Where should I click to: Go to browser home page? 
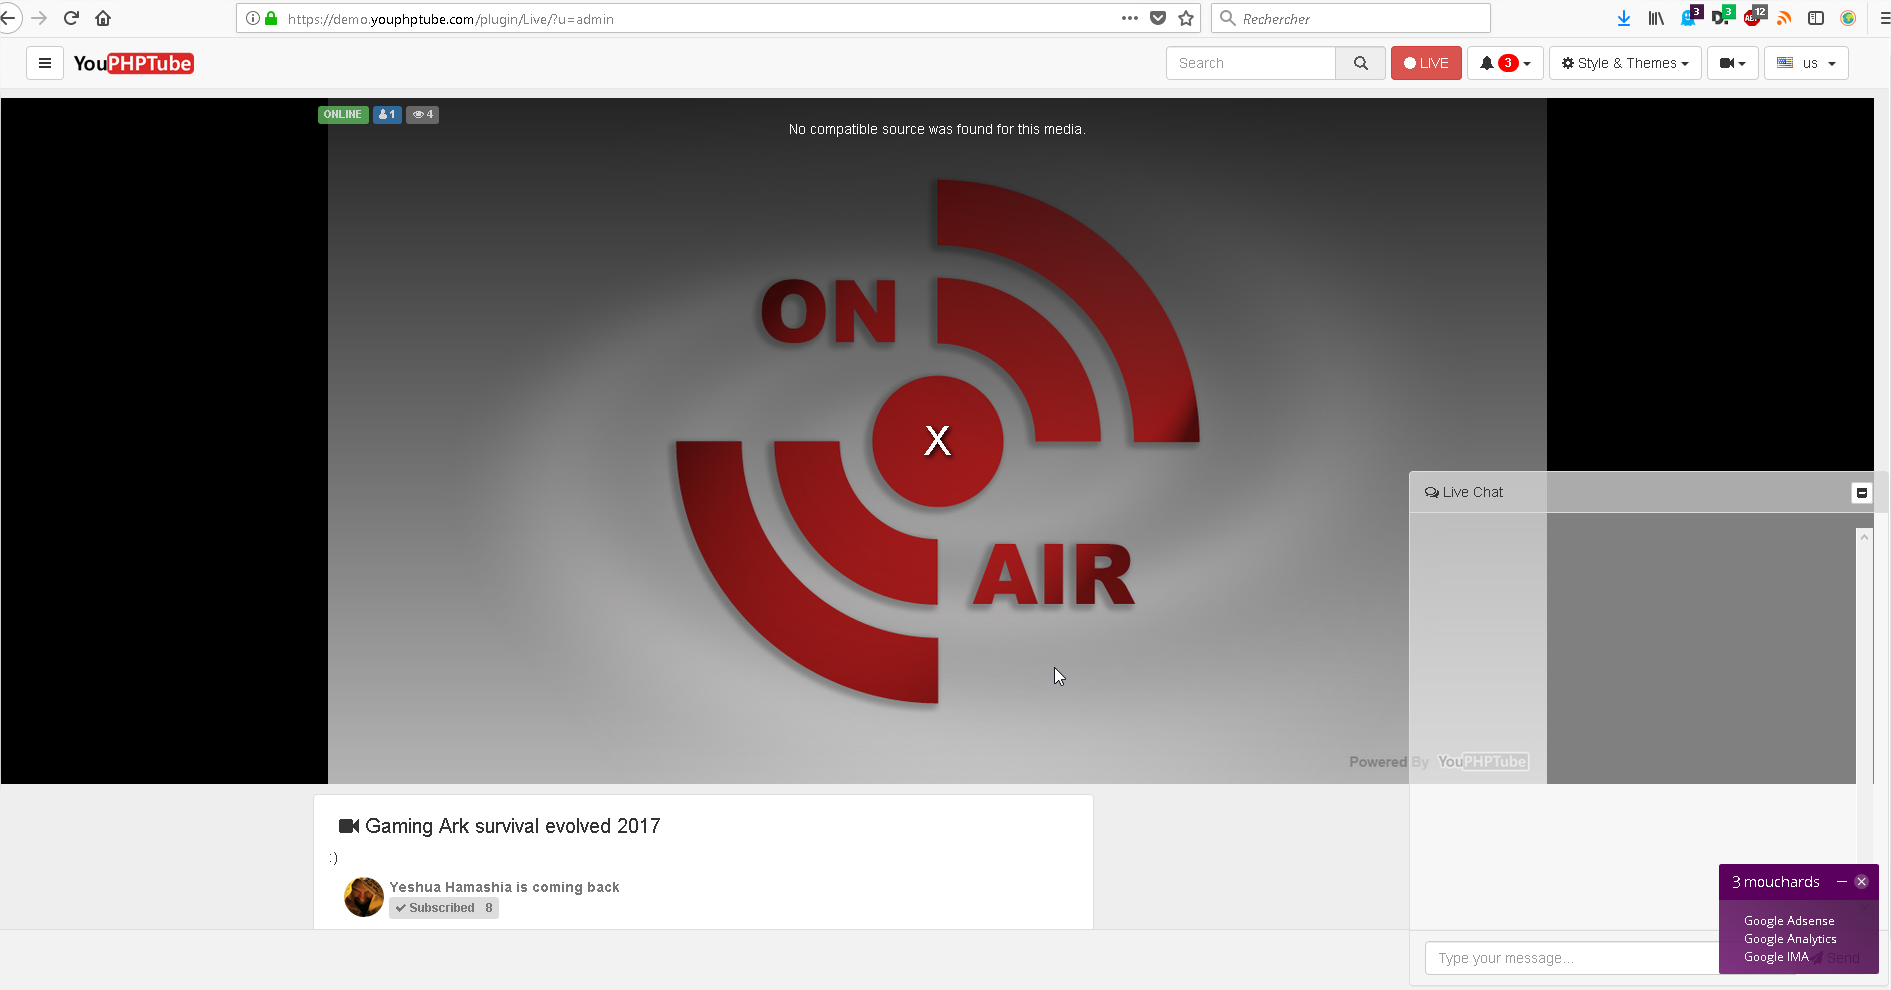103,18
